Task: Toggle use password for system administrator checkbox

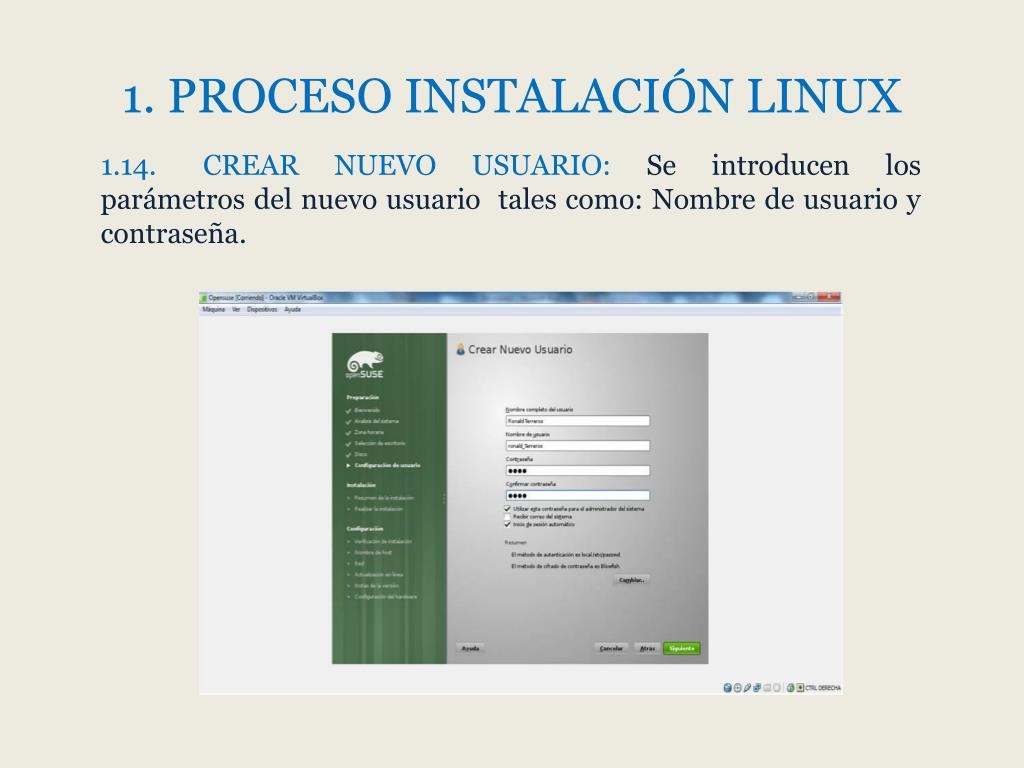Action: point(507,509)
